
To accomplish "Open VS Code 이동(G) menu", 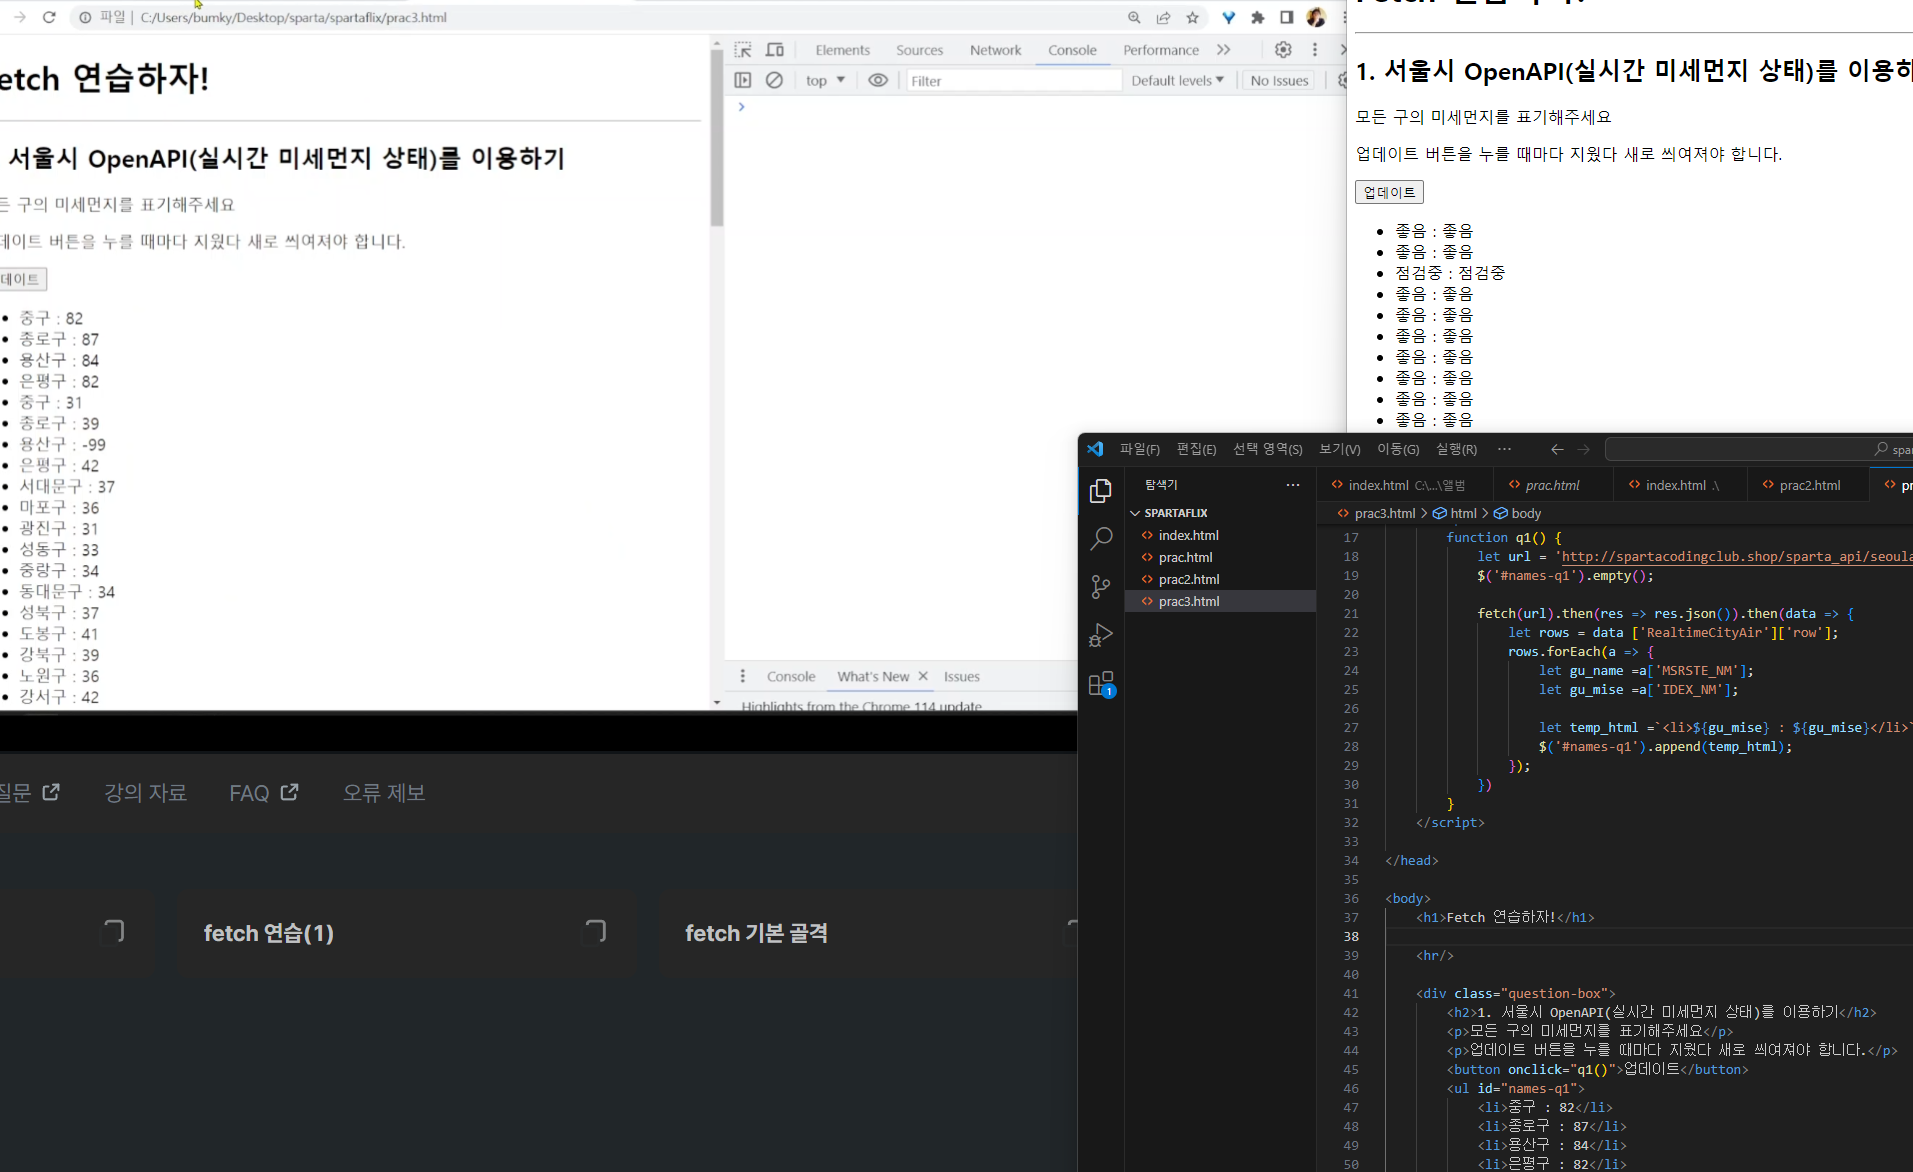I will click(x=1398, y=449).
